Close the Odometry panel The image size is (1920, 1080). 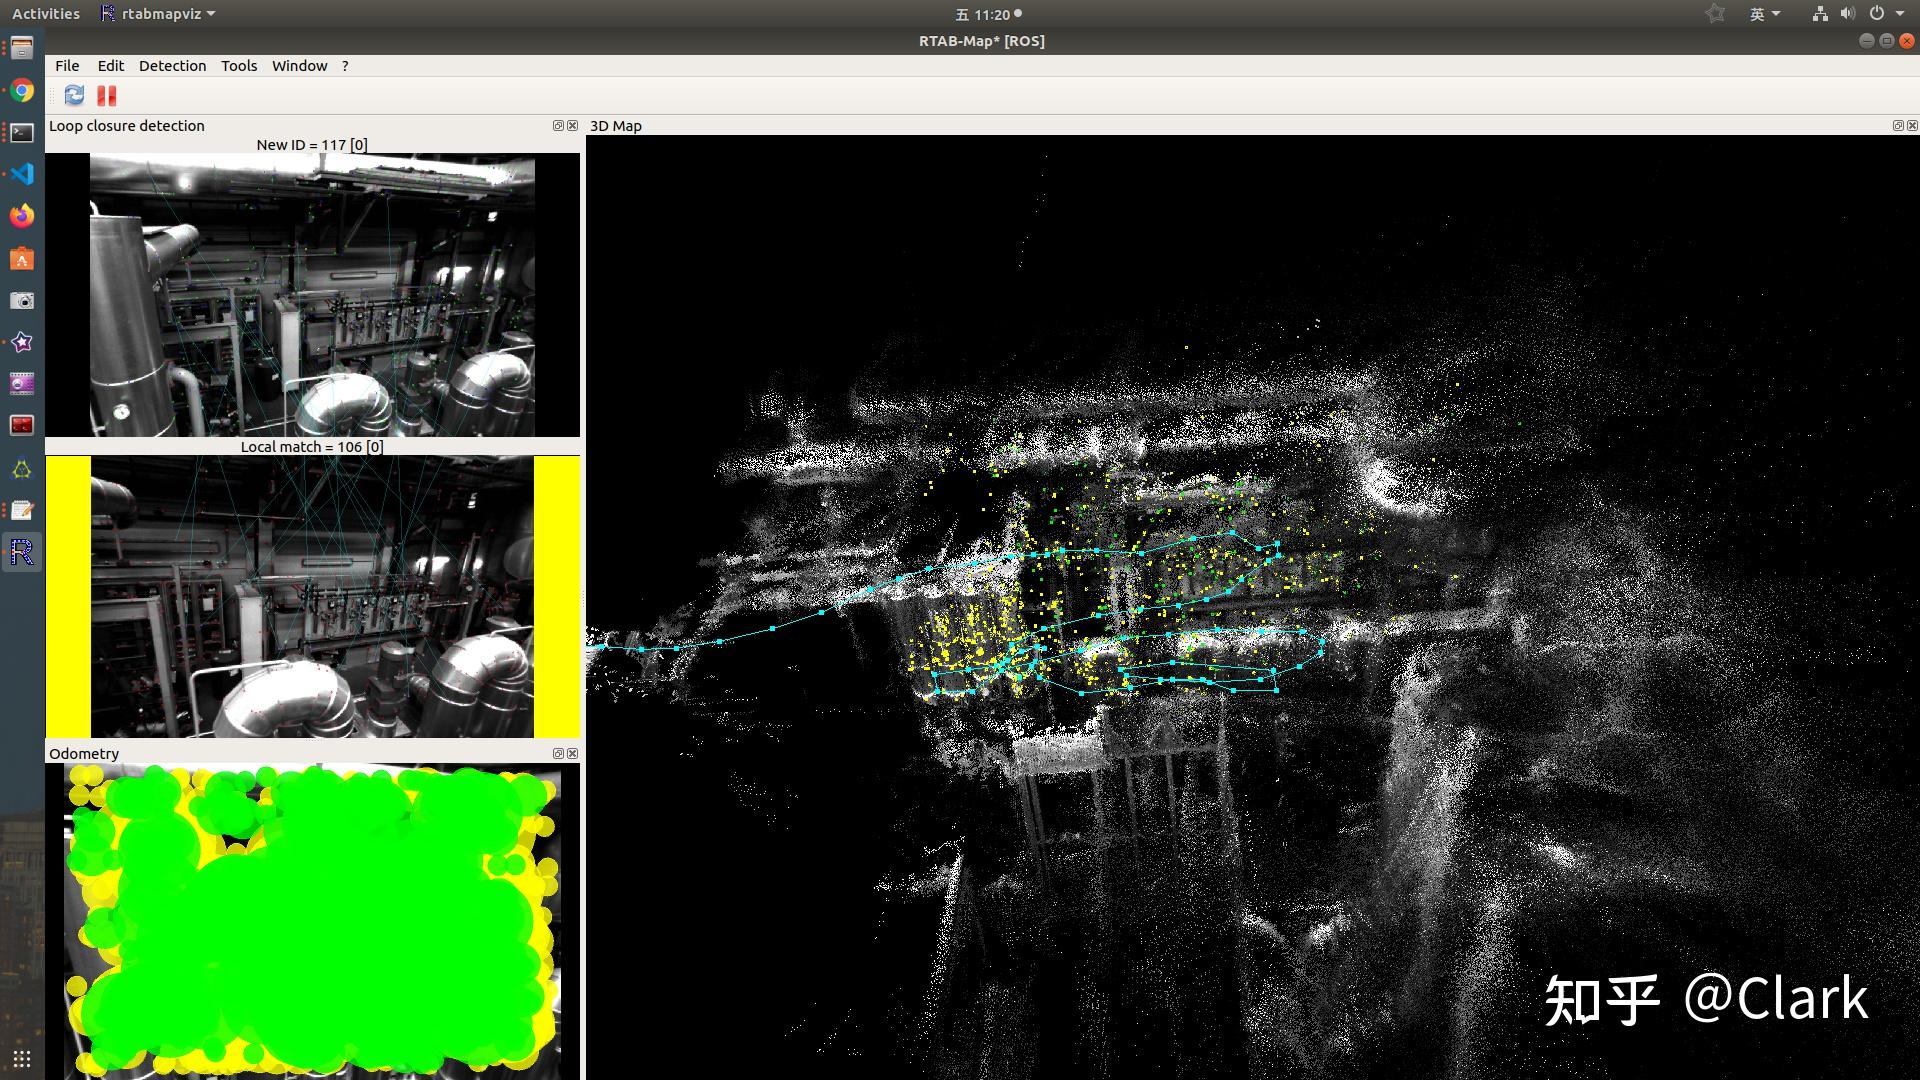(572, 753)
